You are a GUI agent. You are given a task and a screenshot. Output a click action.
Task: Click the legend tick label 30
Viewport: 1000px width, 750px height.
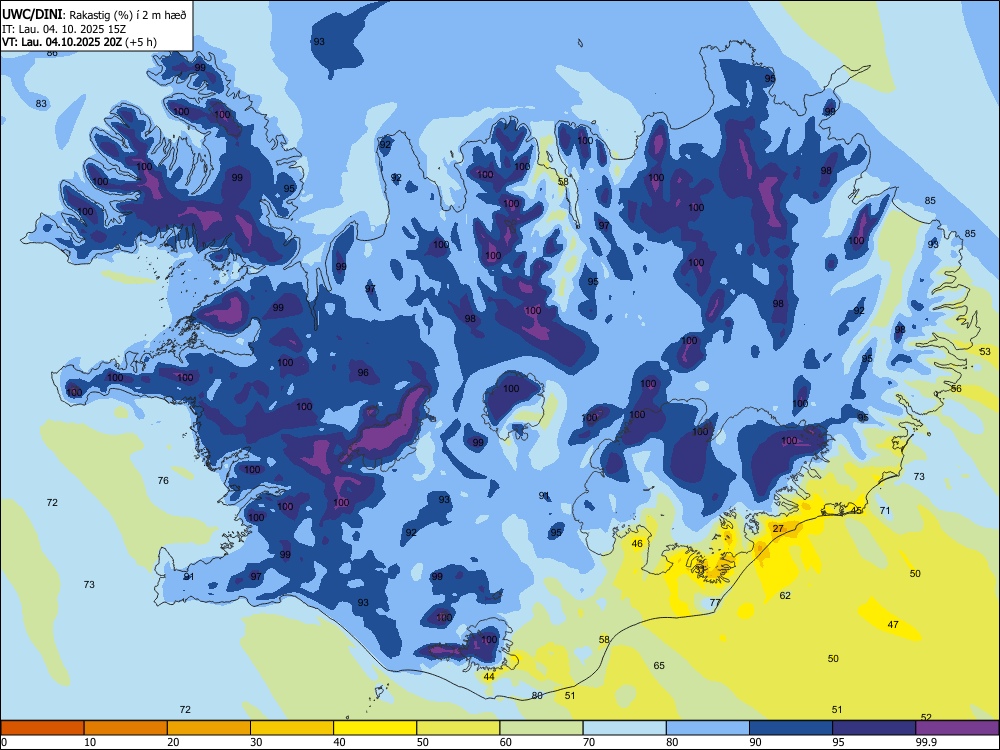256,742
